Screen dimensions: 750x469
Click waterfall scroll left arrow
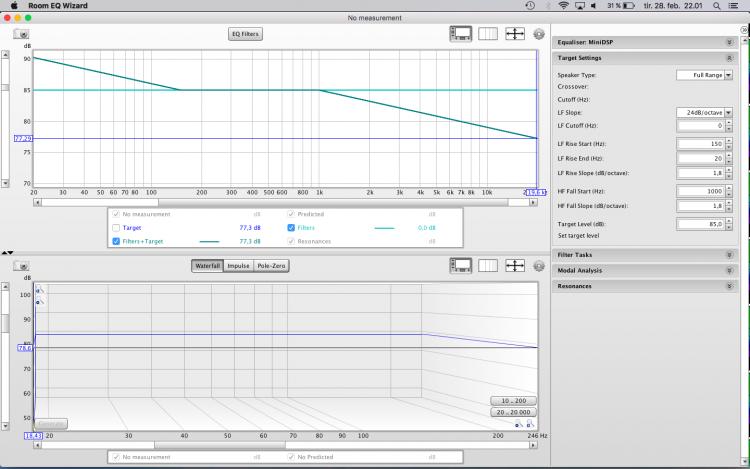tap(37, 445)
